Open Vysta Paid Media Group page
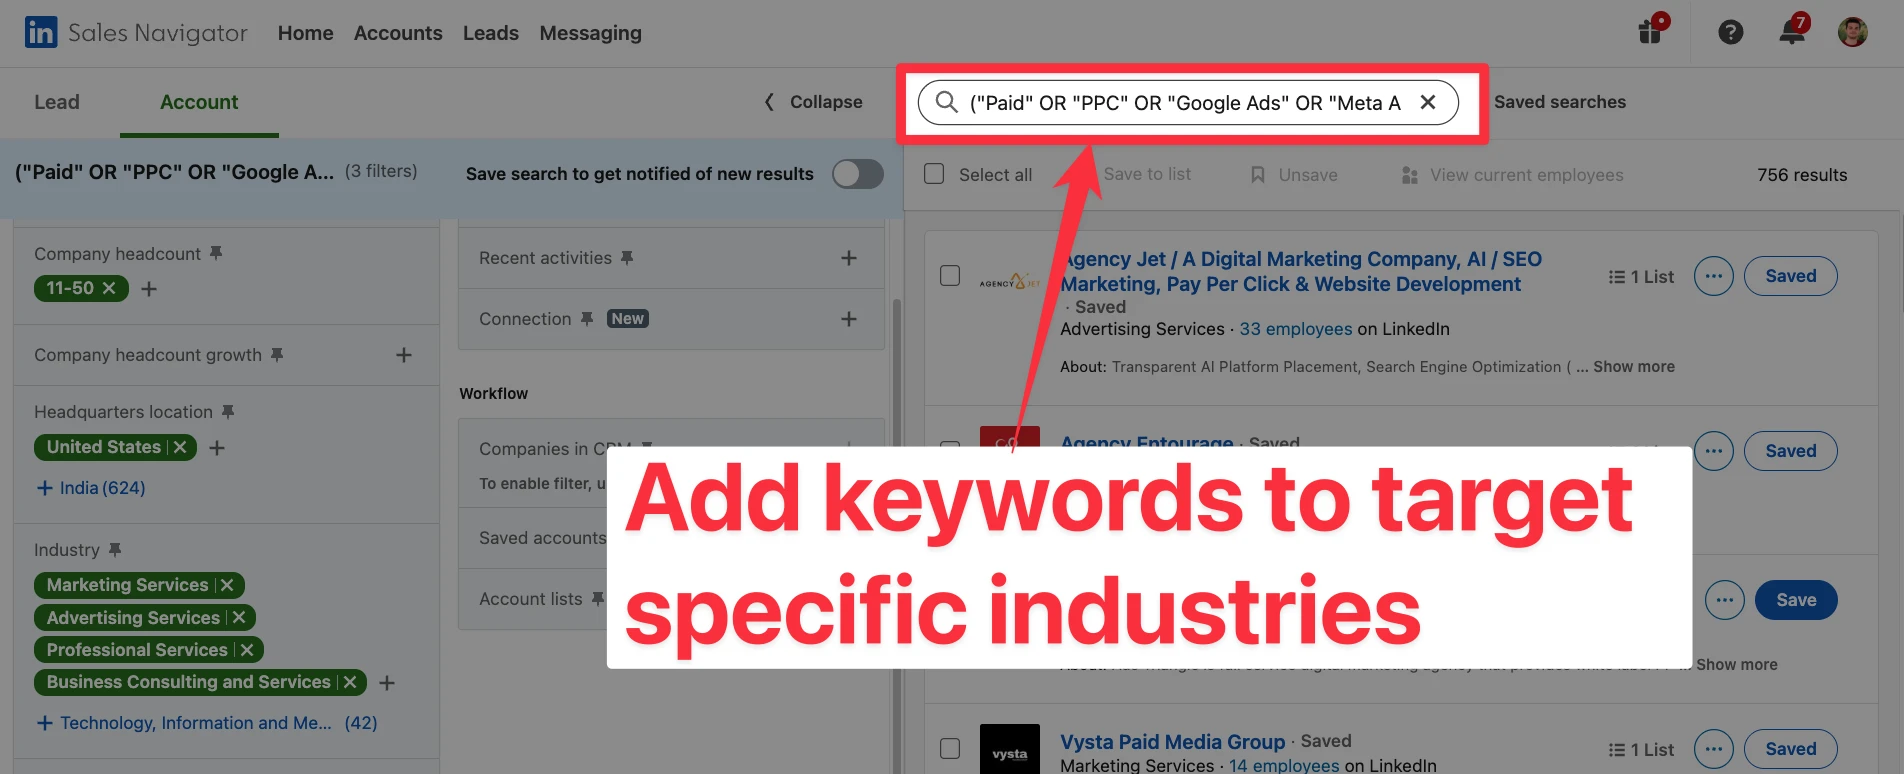This screenshot has height=774, width=1904. coord(1172,742)
